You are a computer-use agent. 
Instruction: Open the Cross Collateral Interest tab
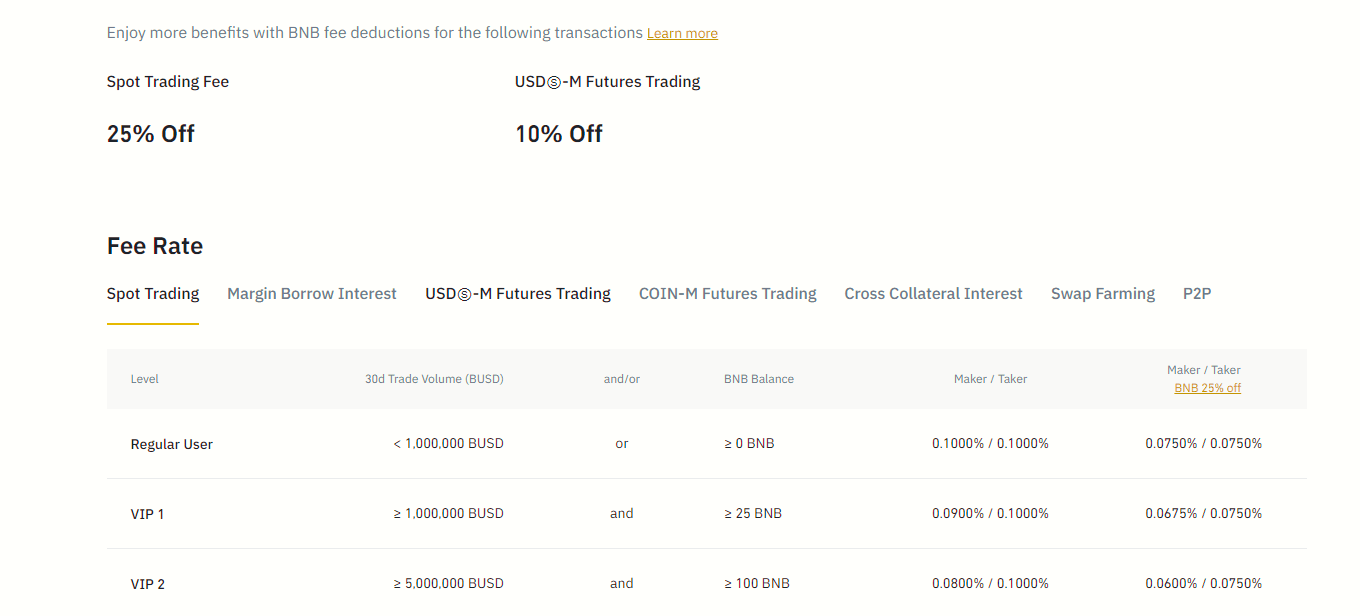[933, 293]
